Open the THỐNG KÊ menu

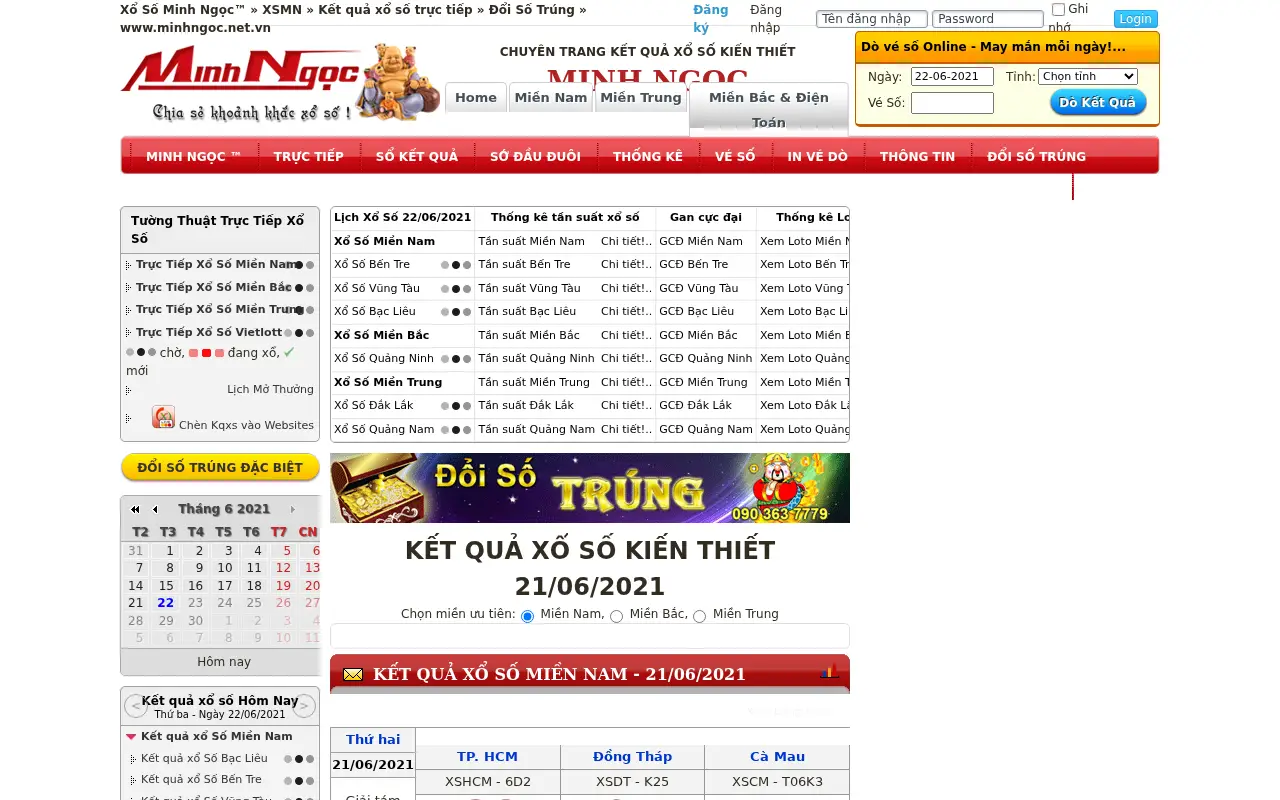(x=648, y=156)
